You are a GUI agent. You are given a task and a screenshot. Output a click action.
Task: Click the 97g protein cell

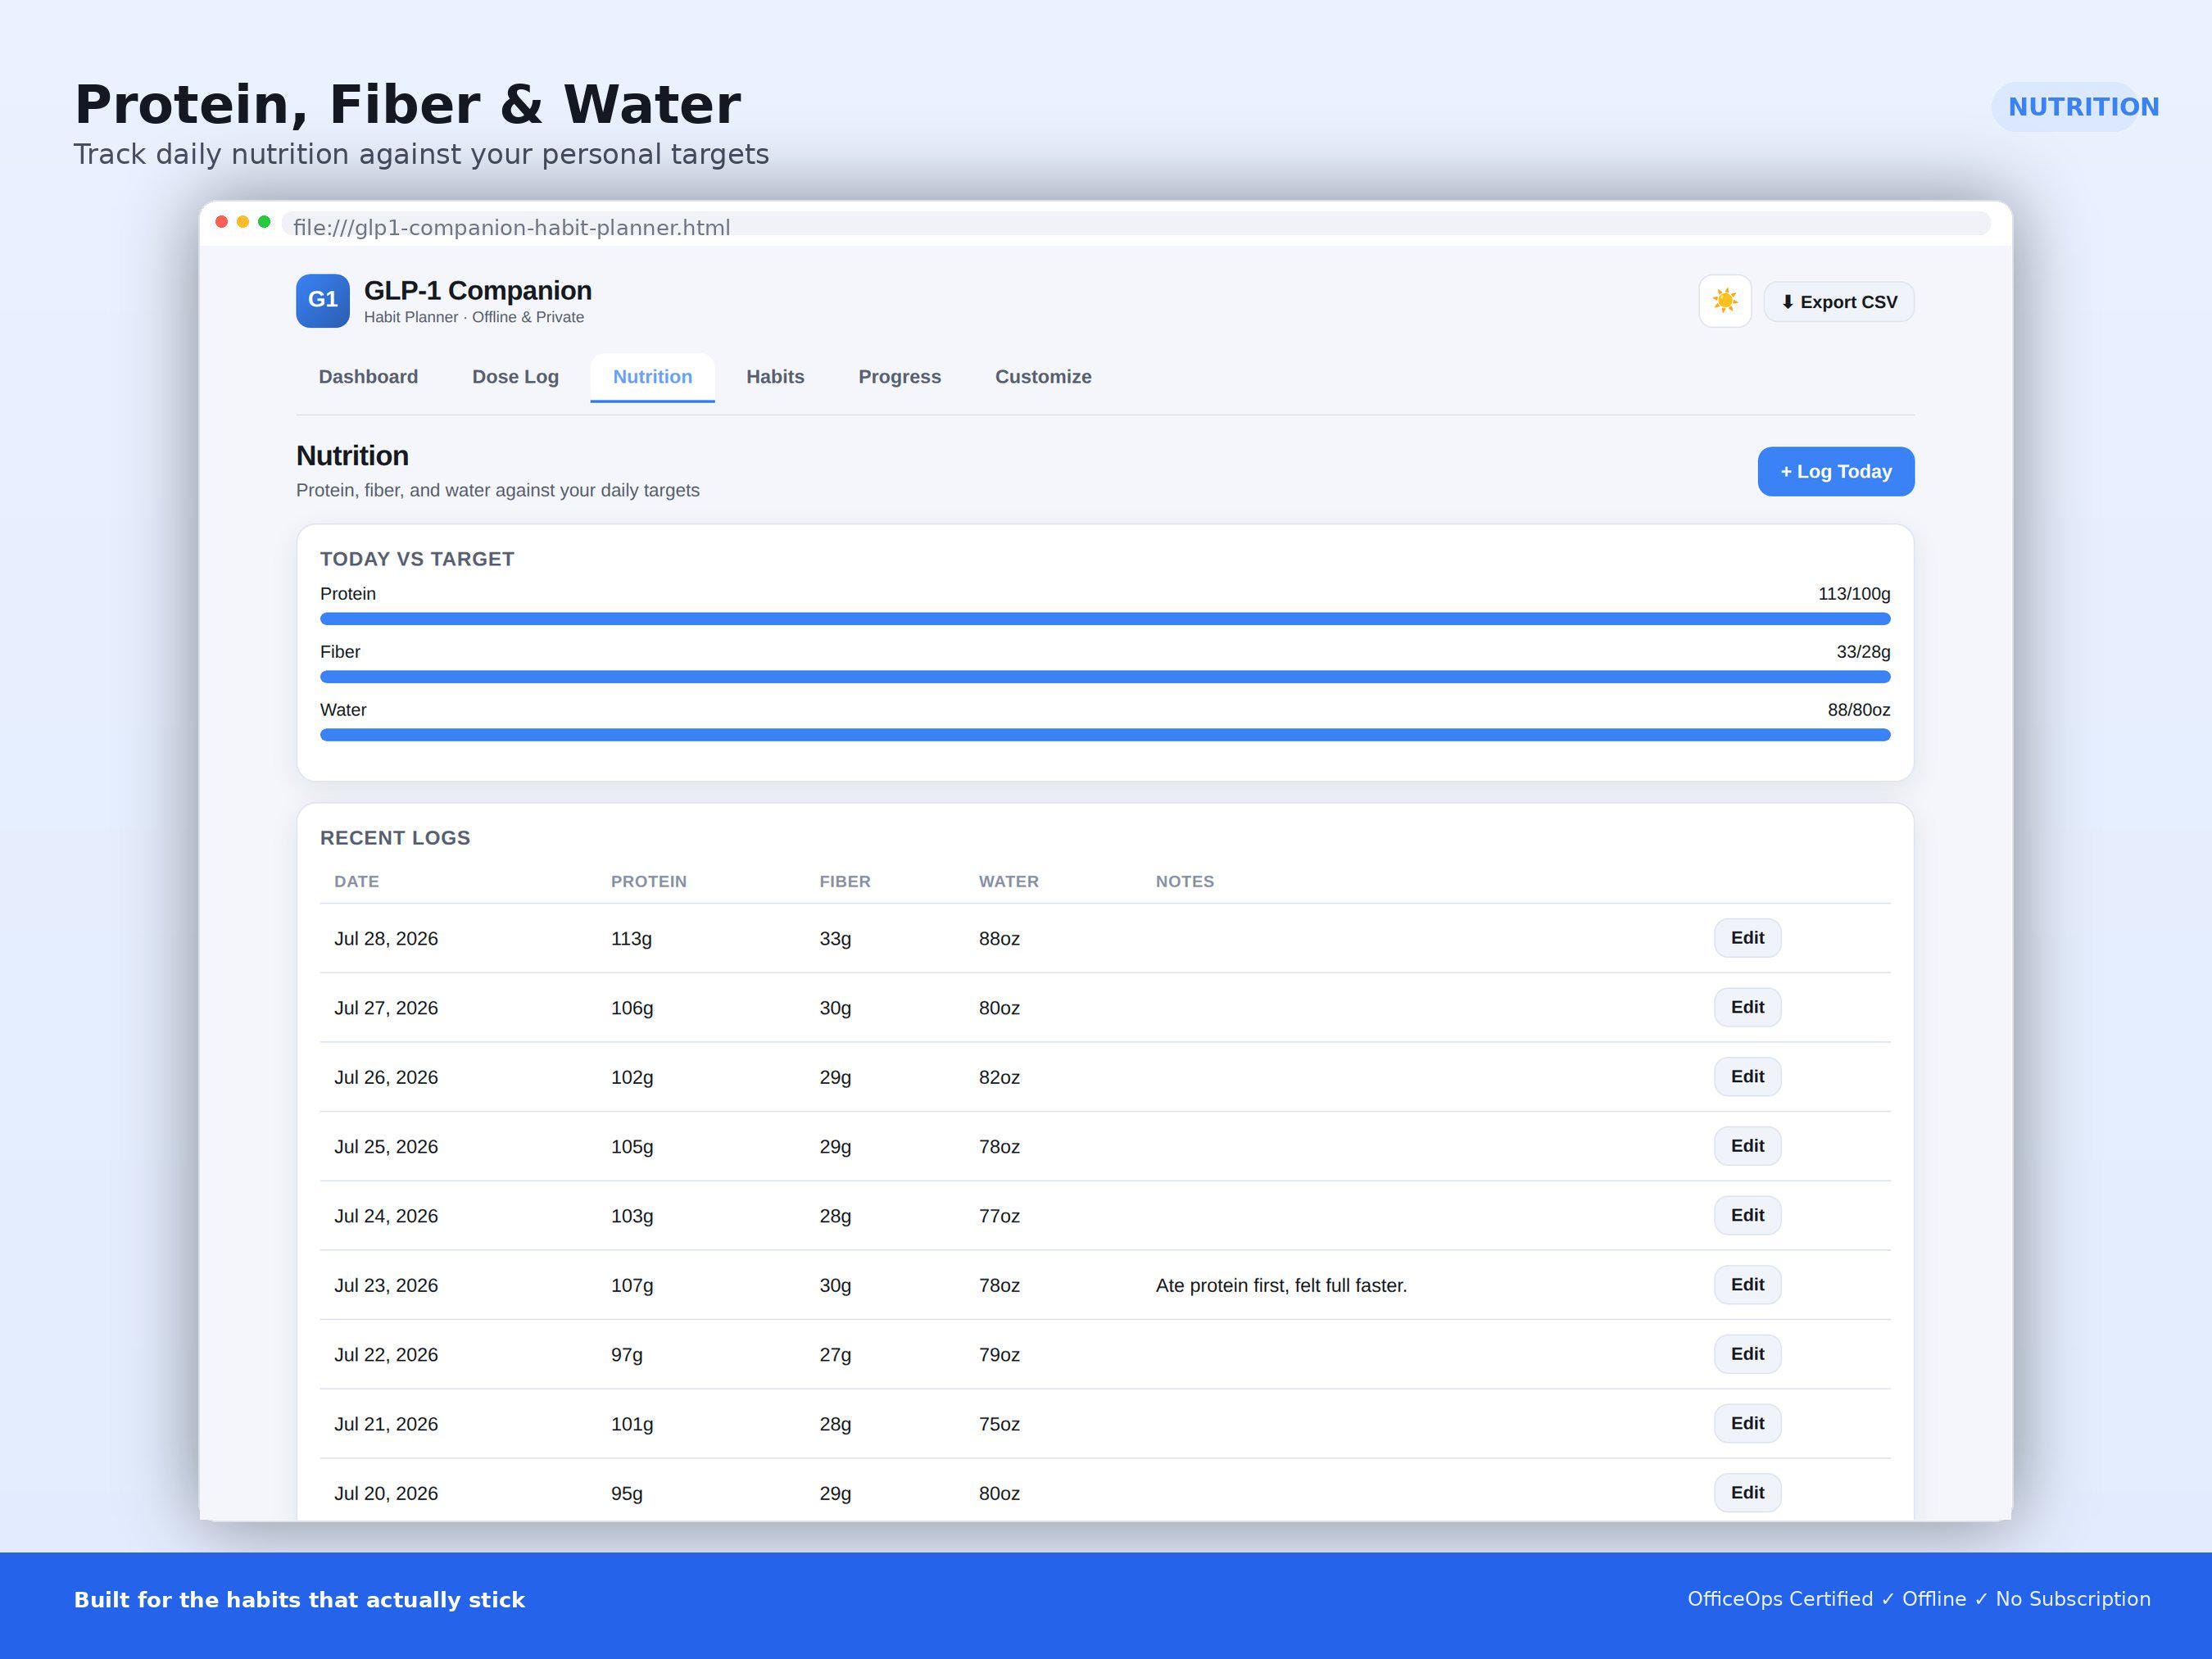tap(627, 1355)
